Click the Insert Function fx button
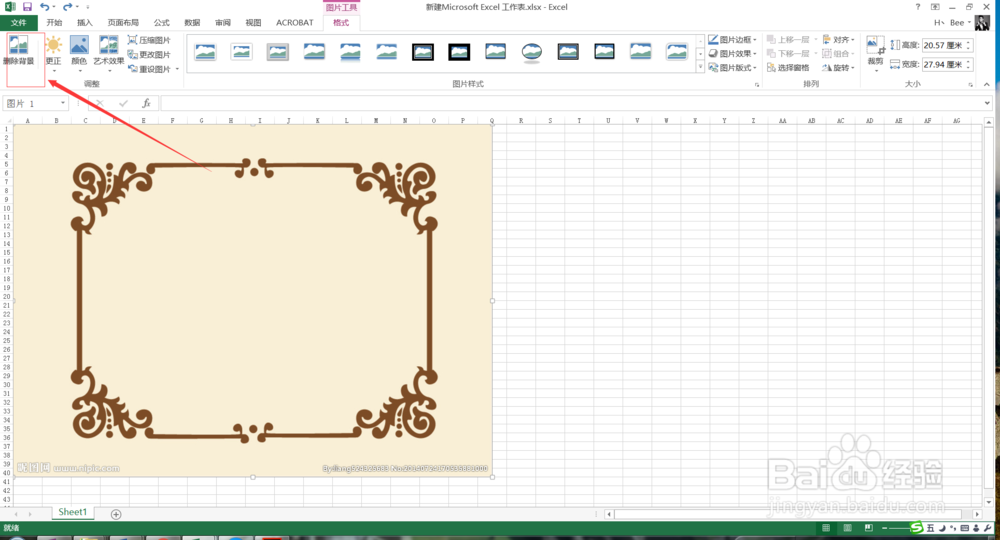This screenshot has height=540, width=1000. click(146, 103)
